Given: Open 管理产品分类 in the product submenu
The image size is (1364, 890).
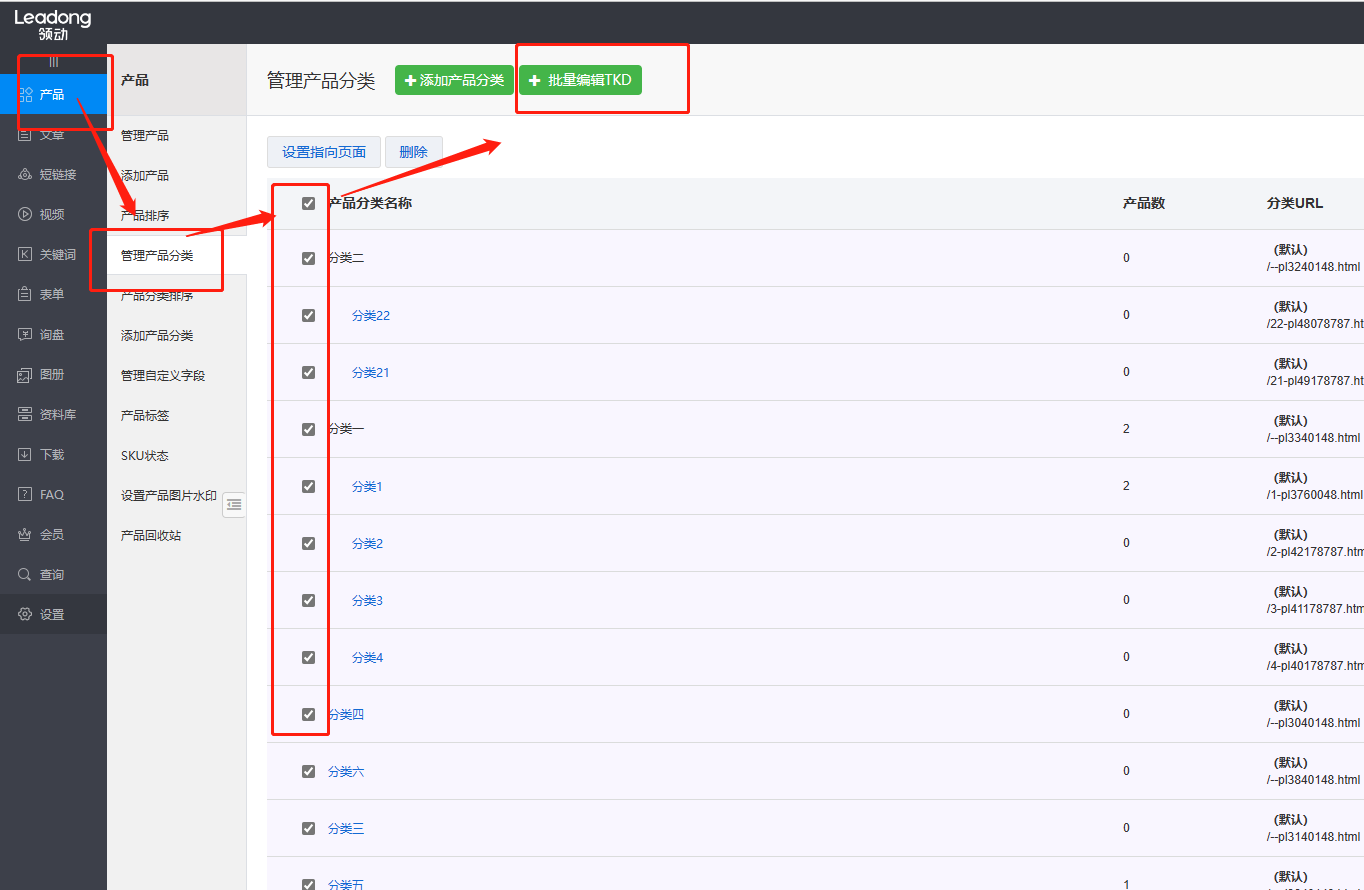Looking at the screenshot, I should pos(157,256).
